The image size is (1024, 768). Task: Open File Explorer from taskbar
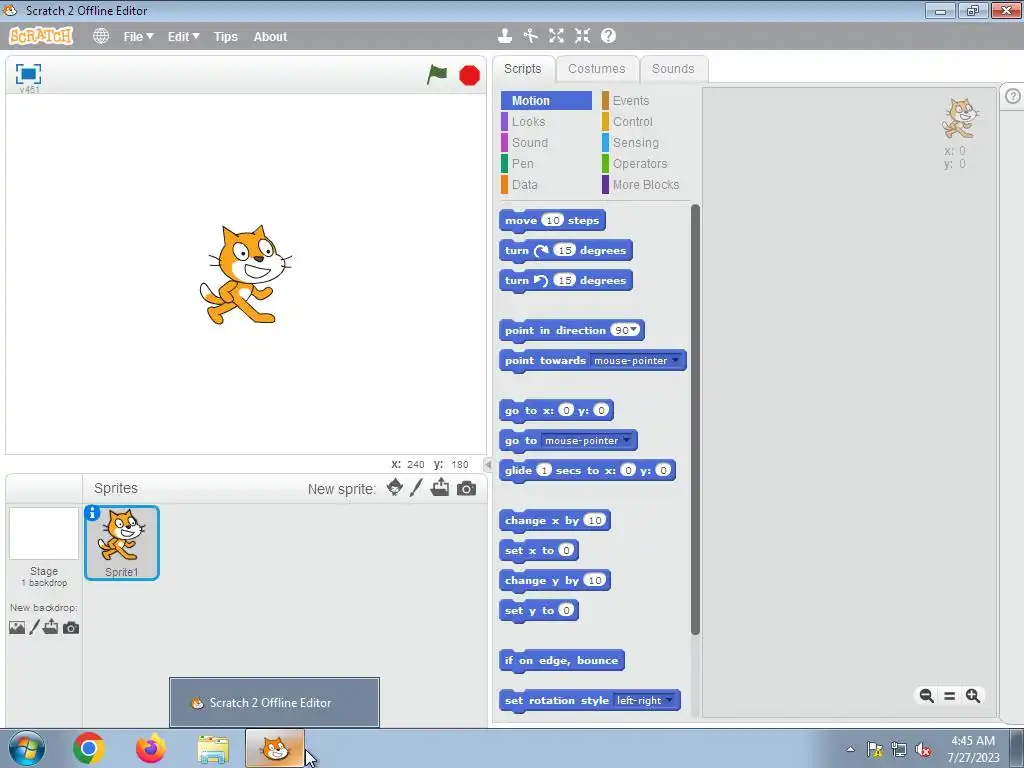point(214,750)
